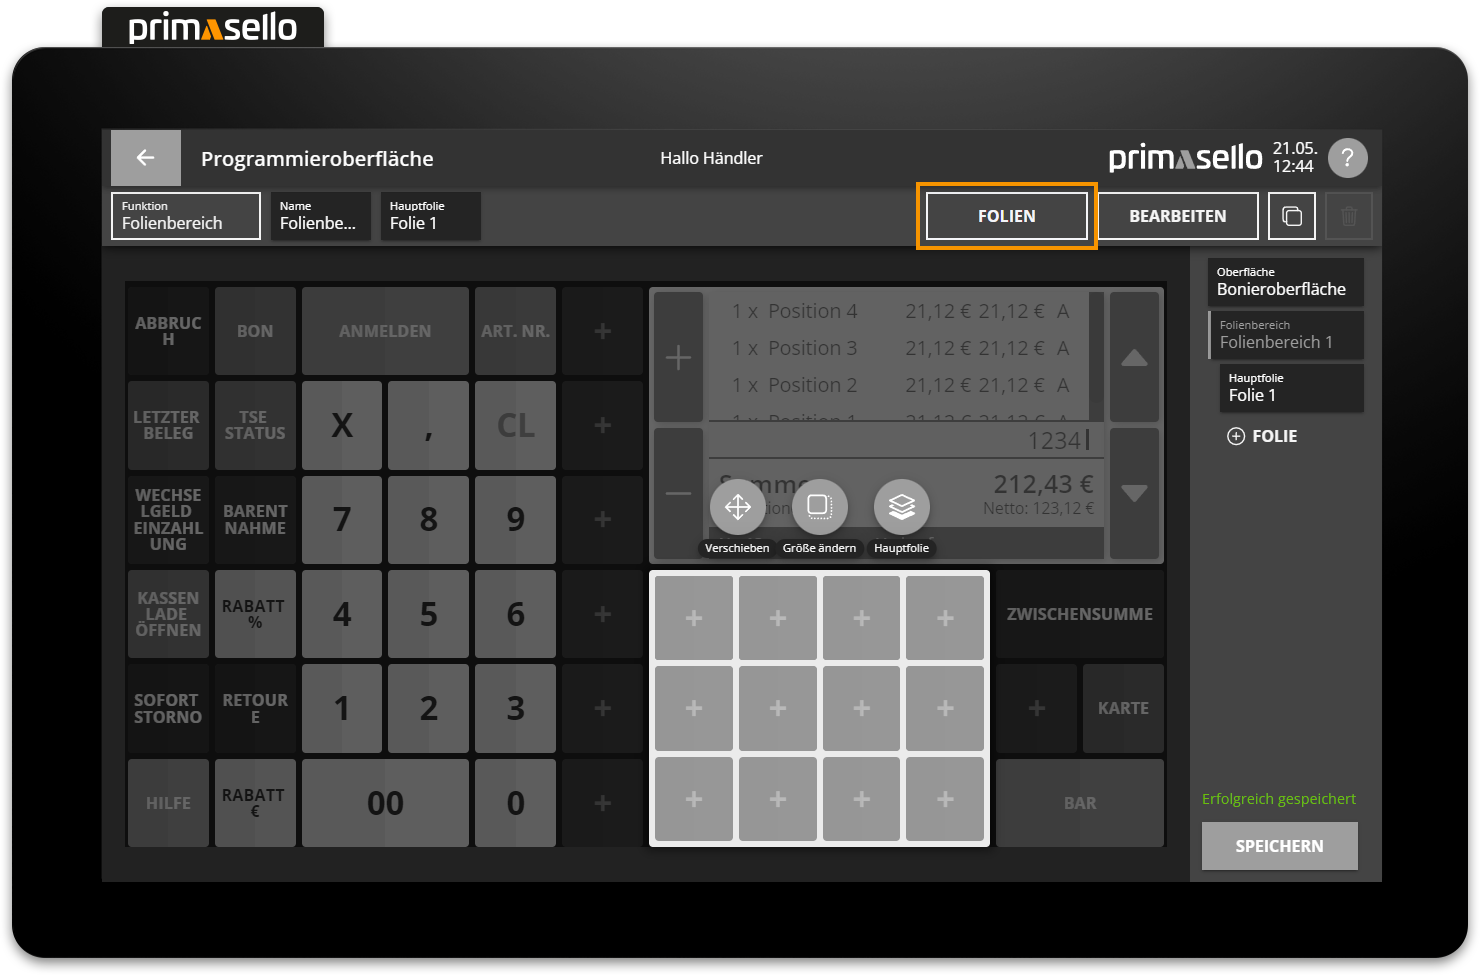The width and height of the screenshot is (1480, 975).
Task: Click the Hauptfolie layers icon
Action: [901, 507]
